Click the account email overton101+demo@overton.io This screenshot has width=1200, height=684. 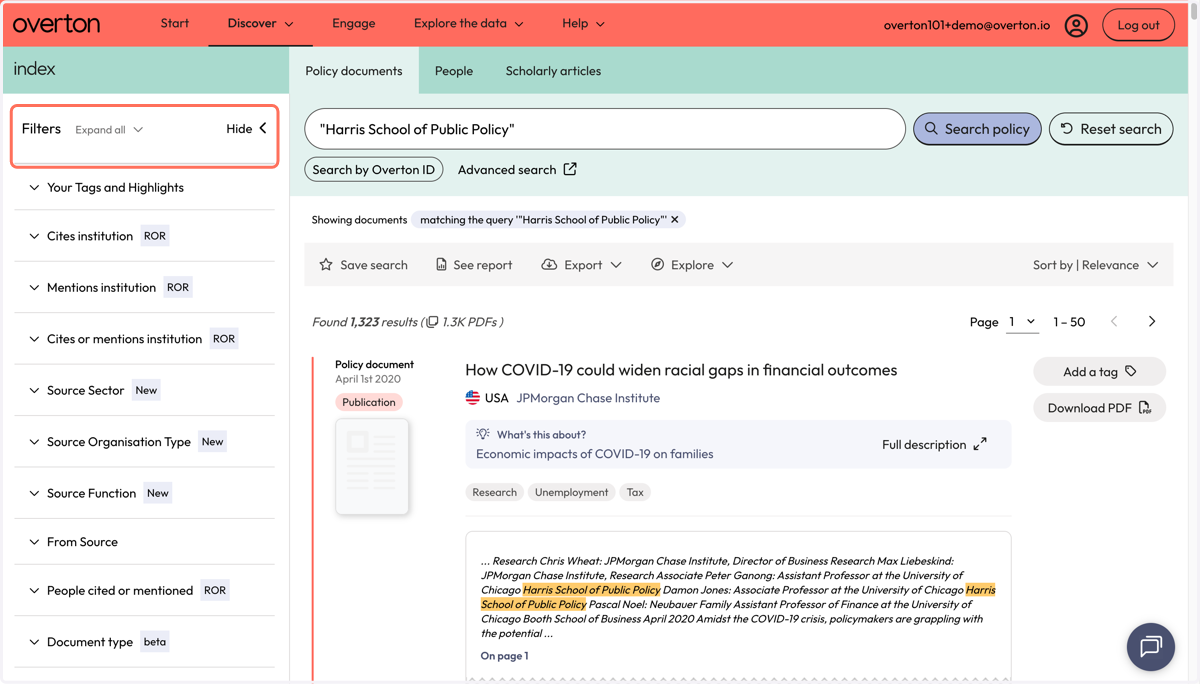[x=967, y=25]
